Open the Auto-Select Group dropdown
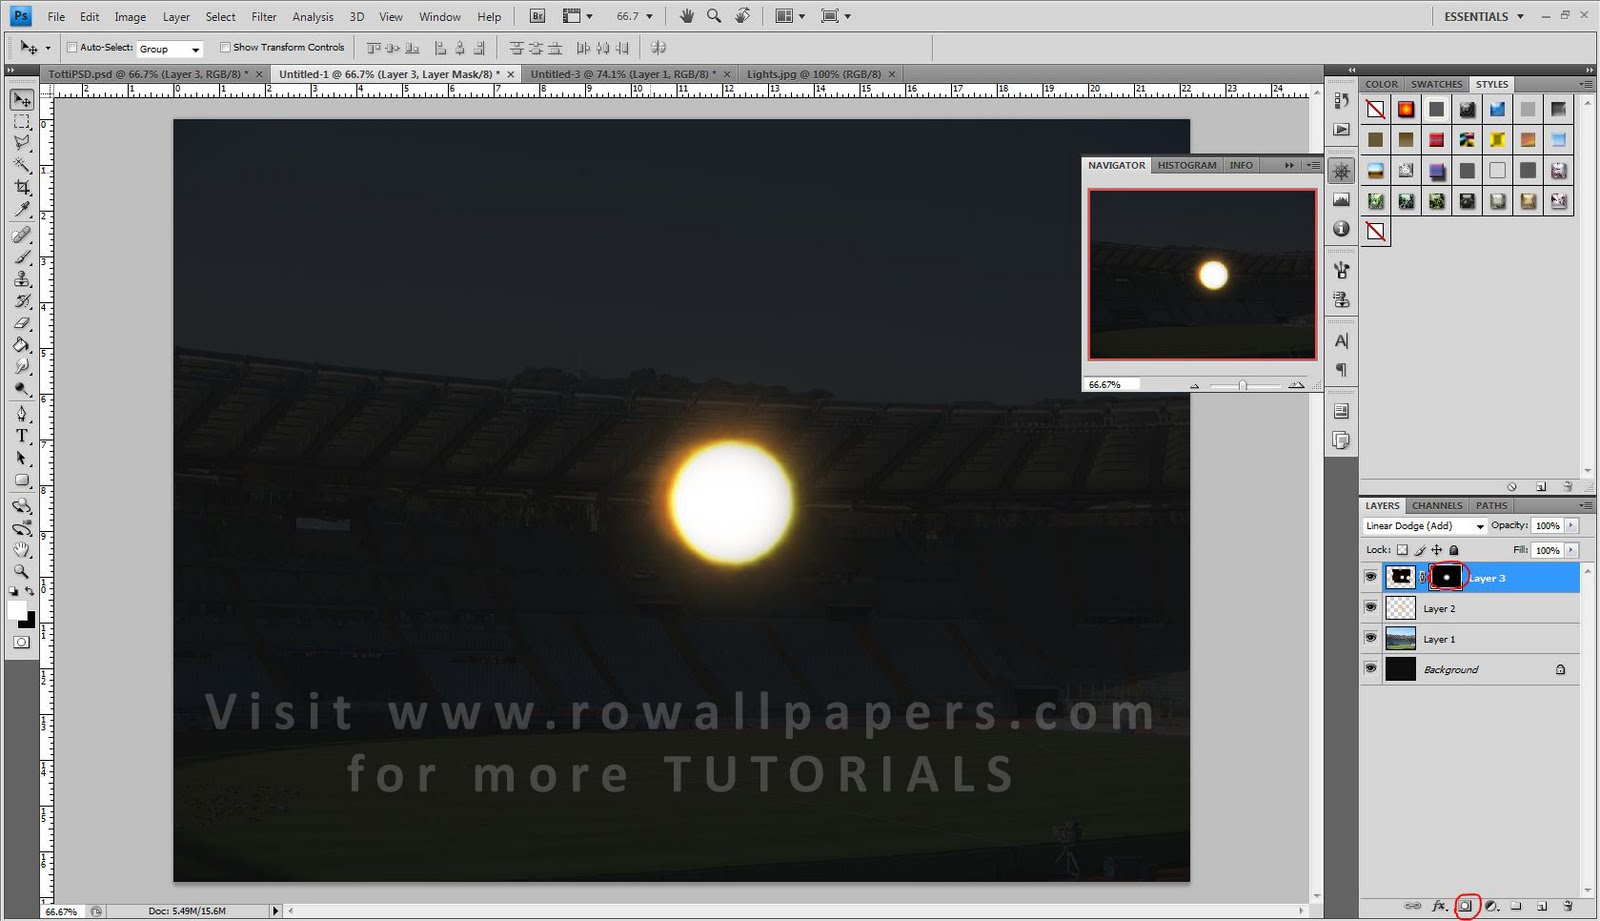1600x921 pixels. pos(170,48)
